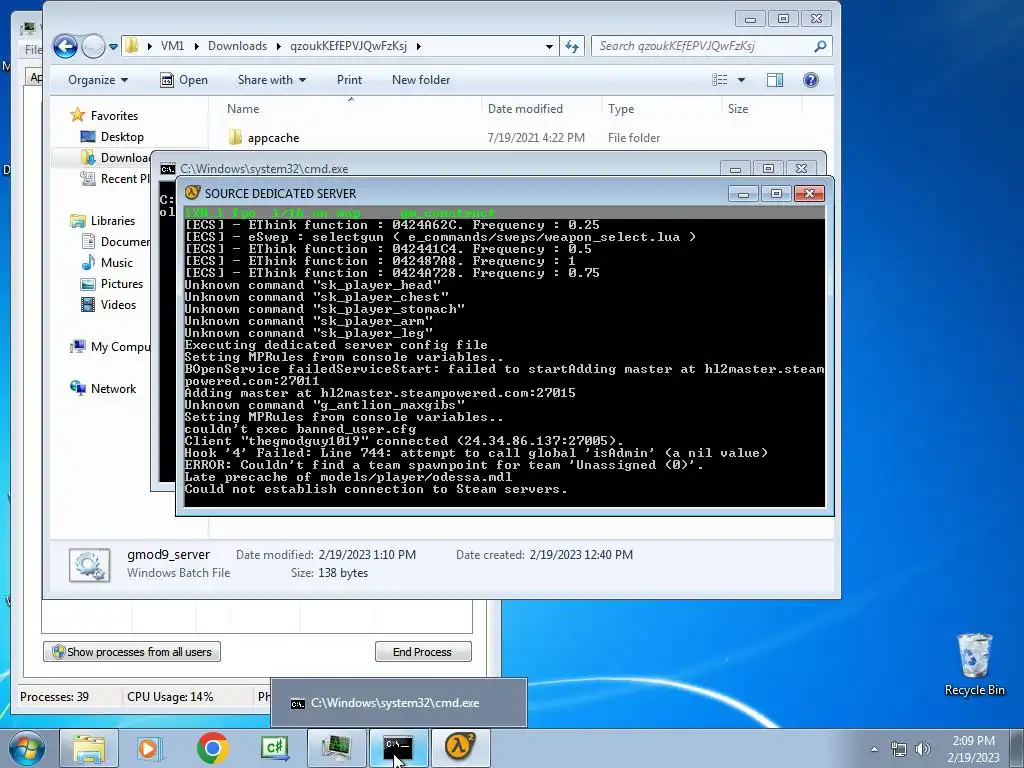Click Open in Explorer toolbar

pyautogui.click(x=184, y=80)
